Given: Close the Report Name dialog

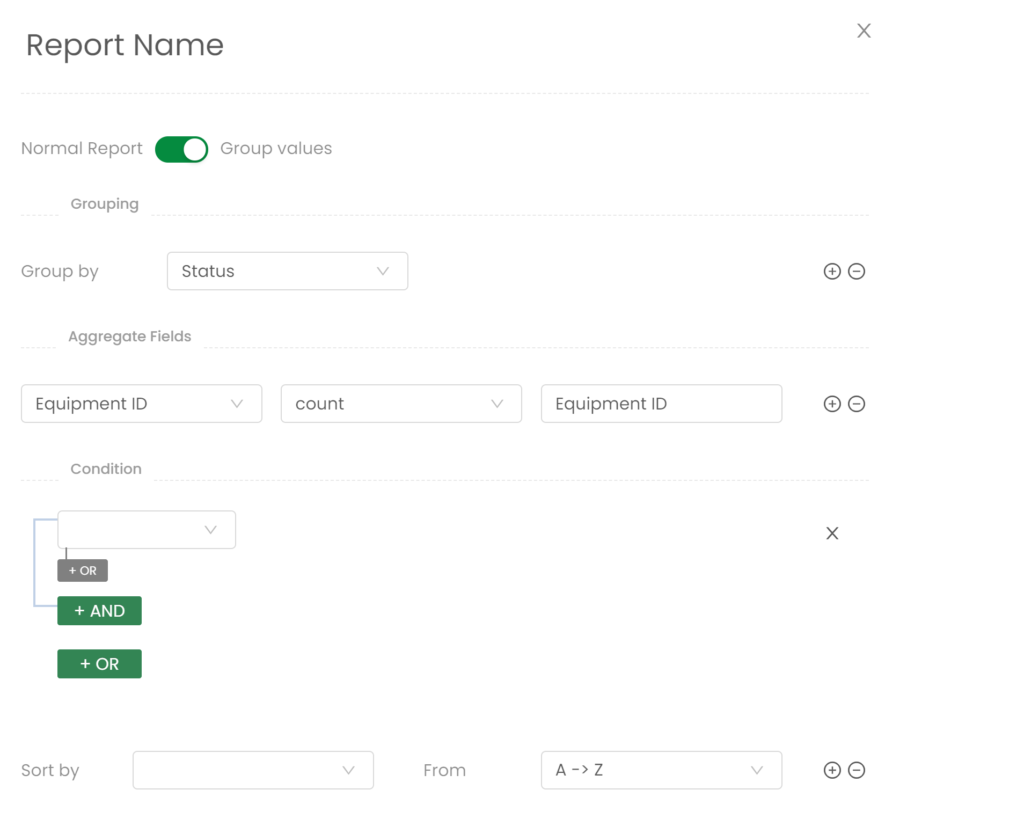Looking at the screenshot, I should click(x=863, y=31).
